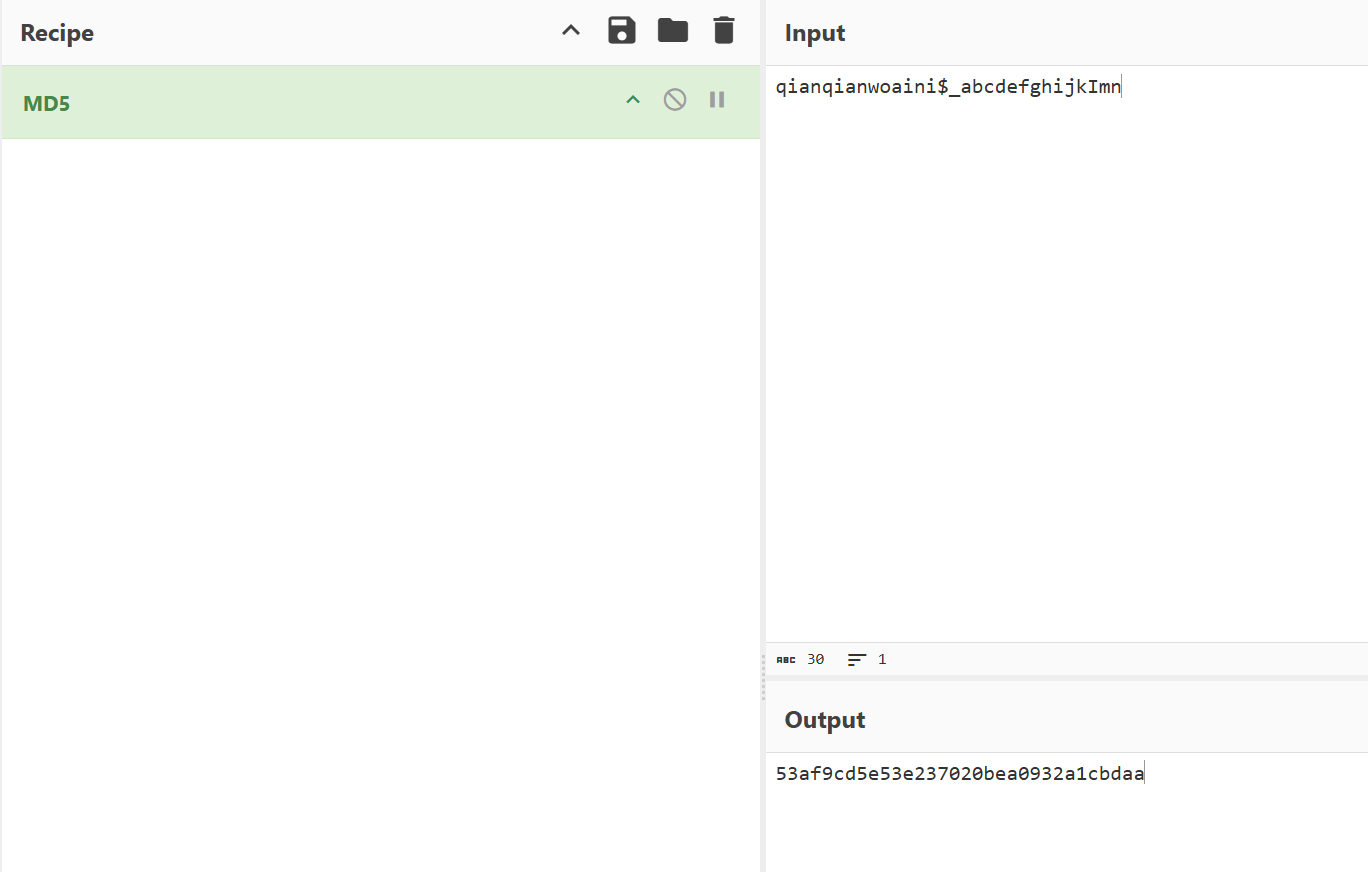Save the recipe with the floppy disk icon

(622, 31)
